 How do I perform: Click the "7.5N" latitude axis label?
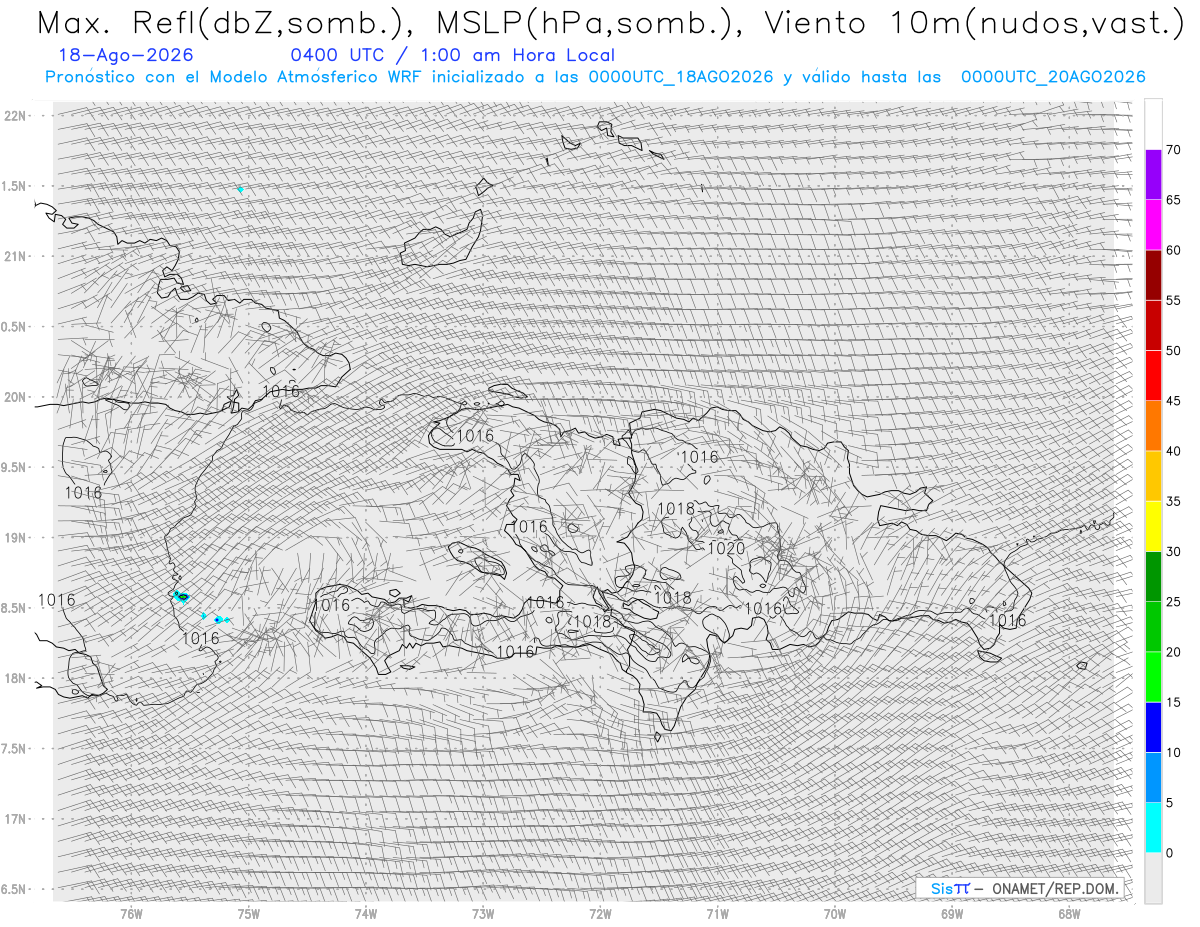tap(14, 749)
